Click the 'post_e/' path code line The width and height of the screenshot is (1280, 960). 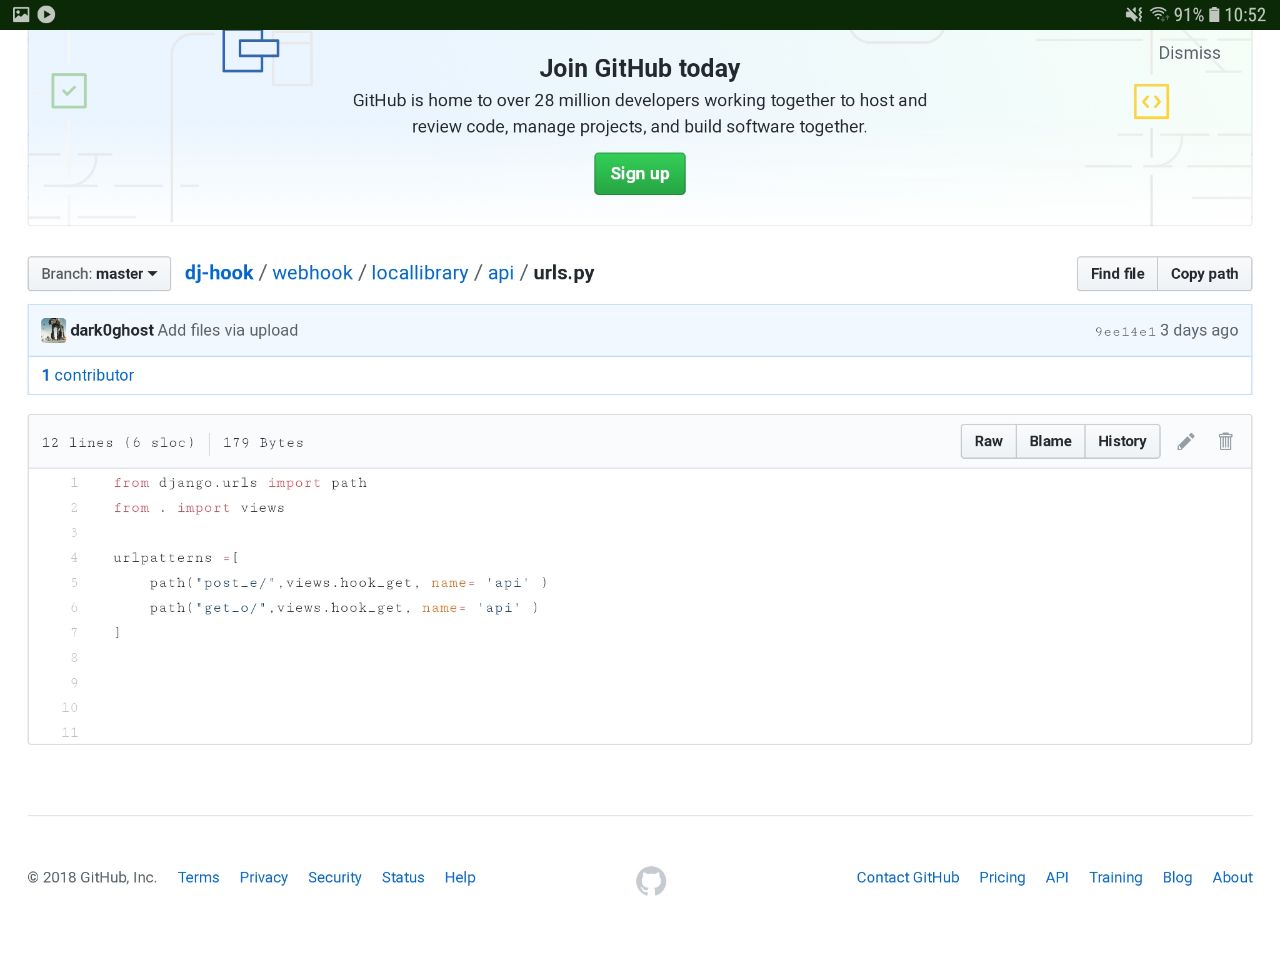tap(349, 583)
